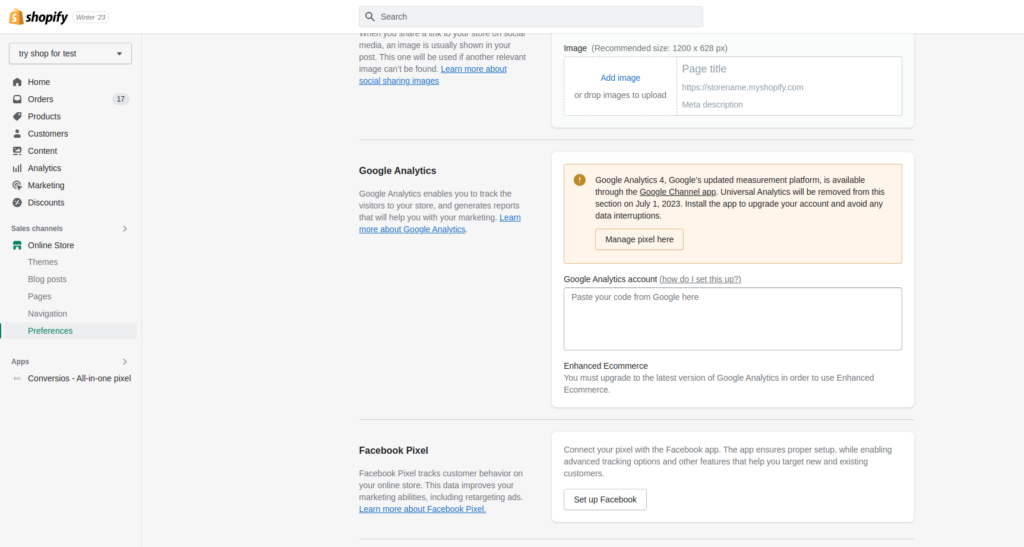Screen dimensions: 1024x547
Task: Open Blog posts under Online Store
Action: pyautogui.click(x=47, y=279)
